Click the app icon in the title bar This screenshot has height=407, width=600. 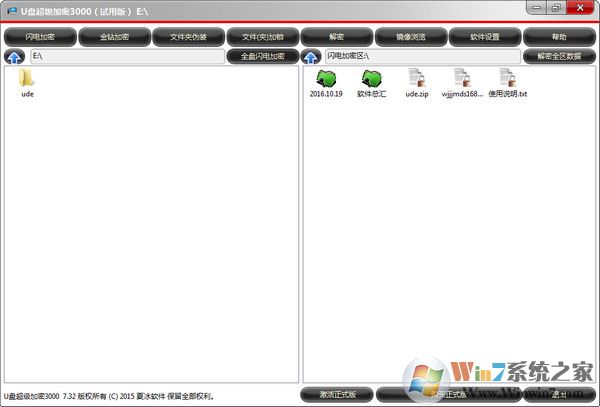[12, 10]
